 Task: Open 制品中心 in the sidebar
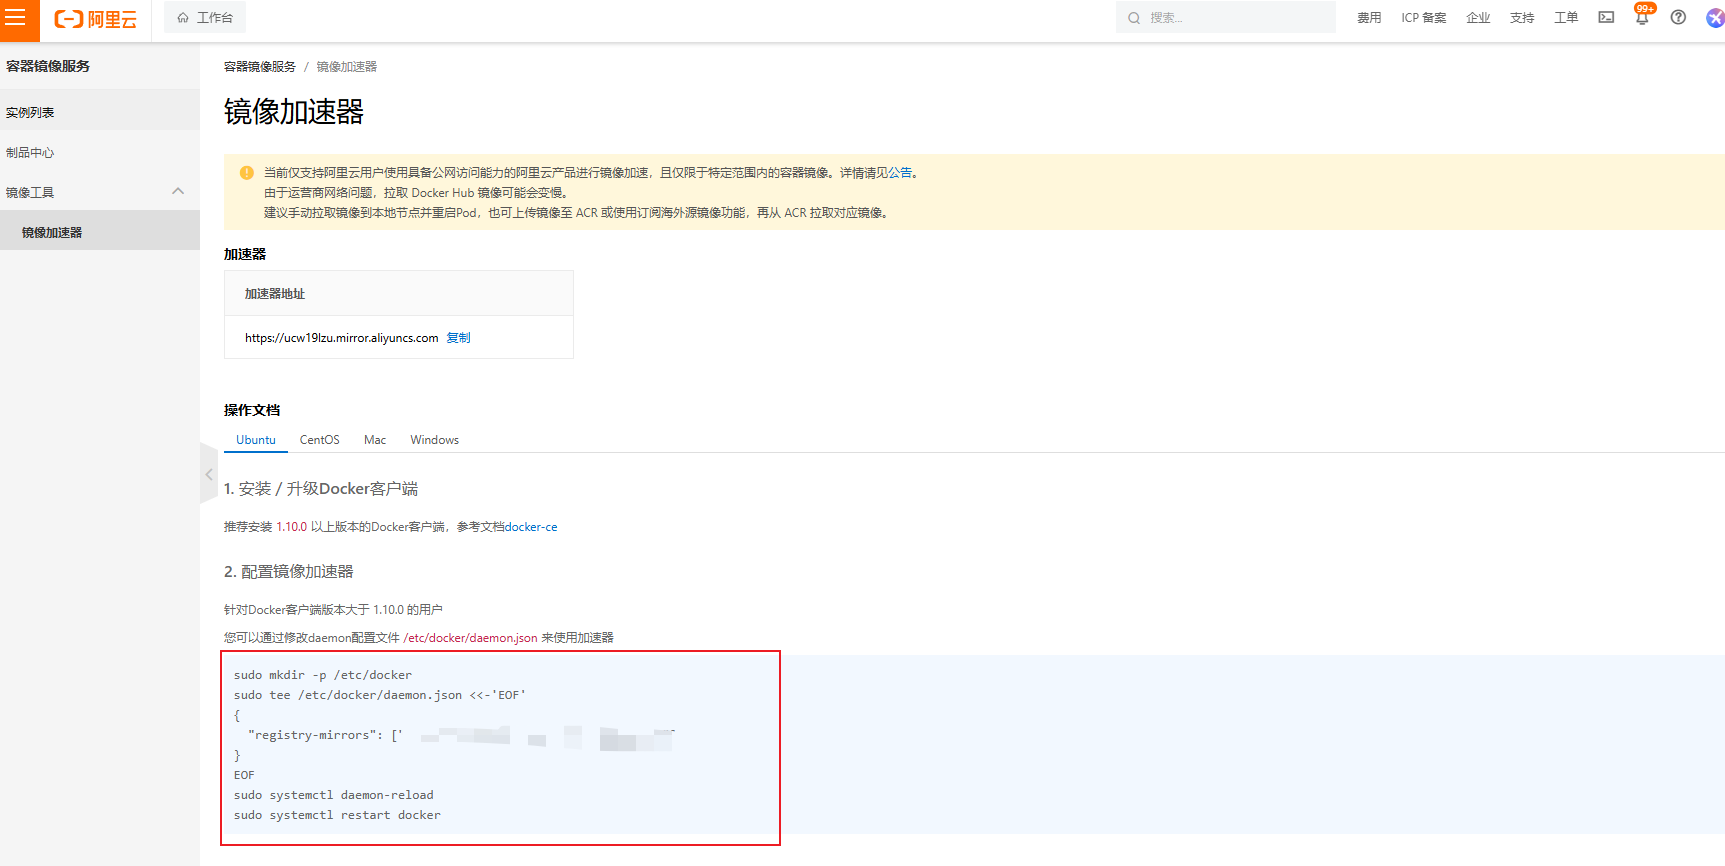30,153
